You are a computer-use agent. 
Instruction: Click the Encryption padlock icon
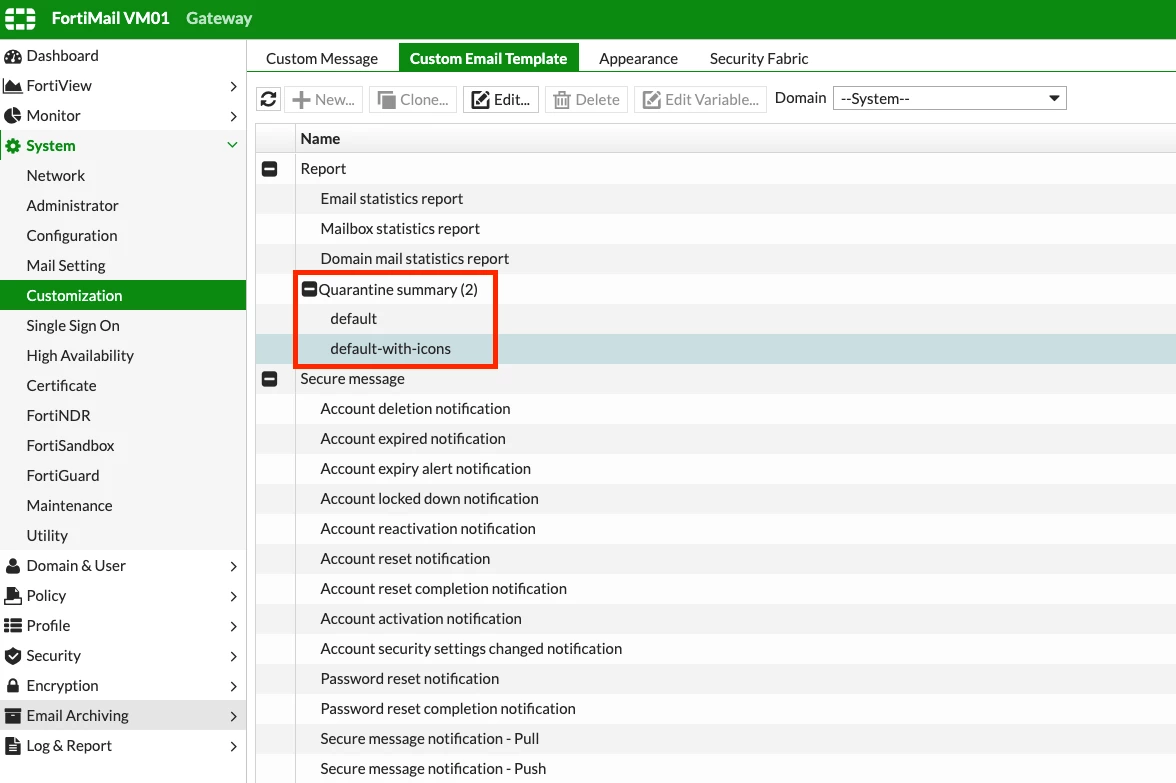[13, 686]
